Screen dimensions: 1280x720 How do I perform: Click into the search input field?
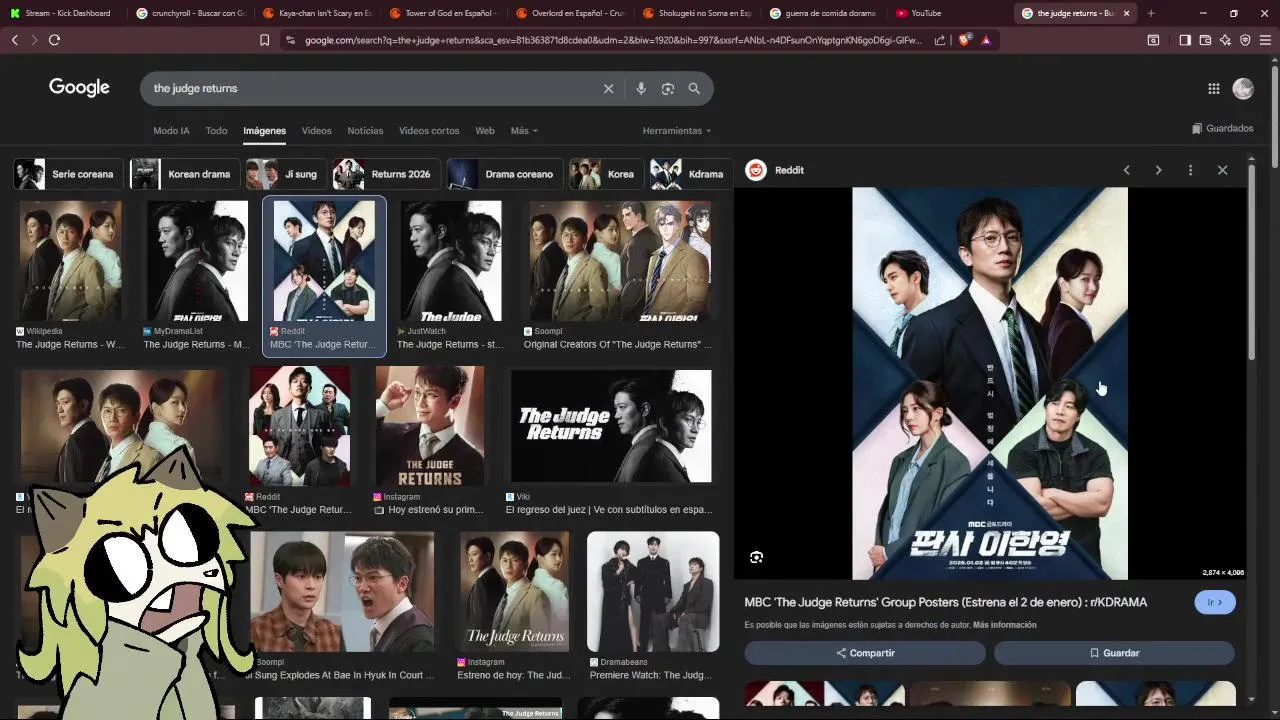(370, 88)
